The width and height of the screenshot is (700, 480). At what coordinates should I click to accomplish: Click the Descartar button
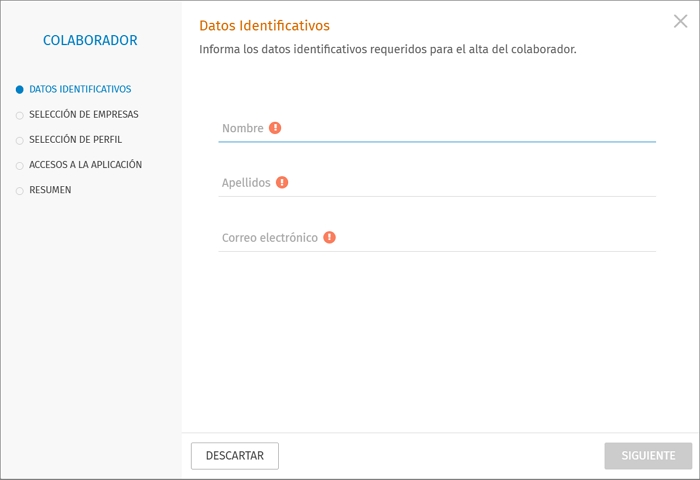235,456
